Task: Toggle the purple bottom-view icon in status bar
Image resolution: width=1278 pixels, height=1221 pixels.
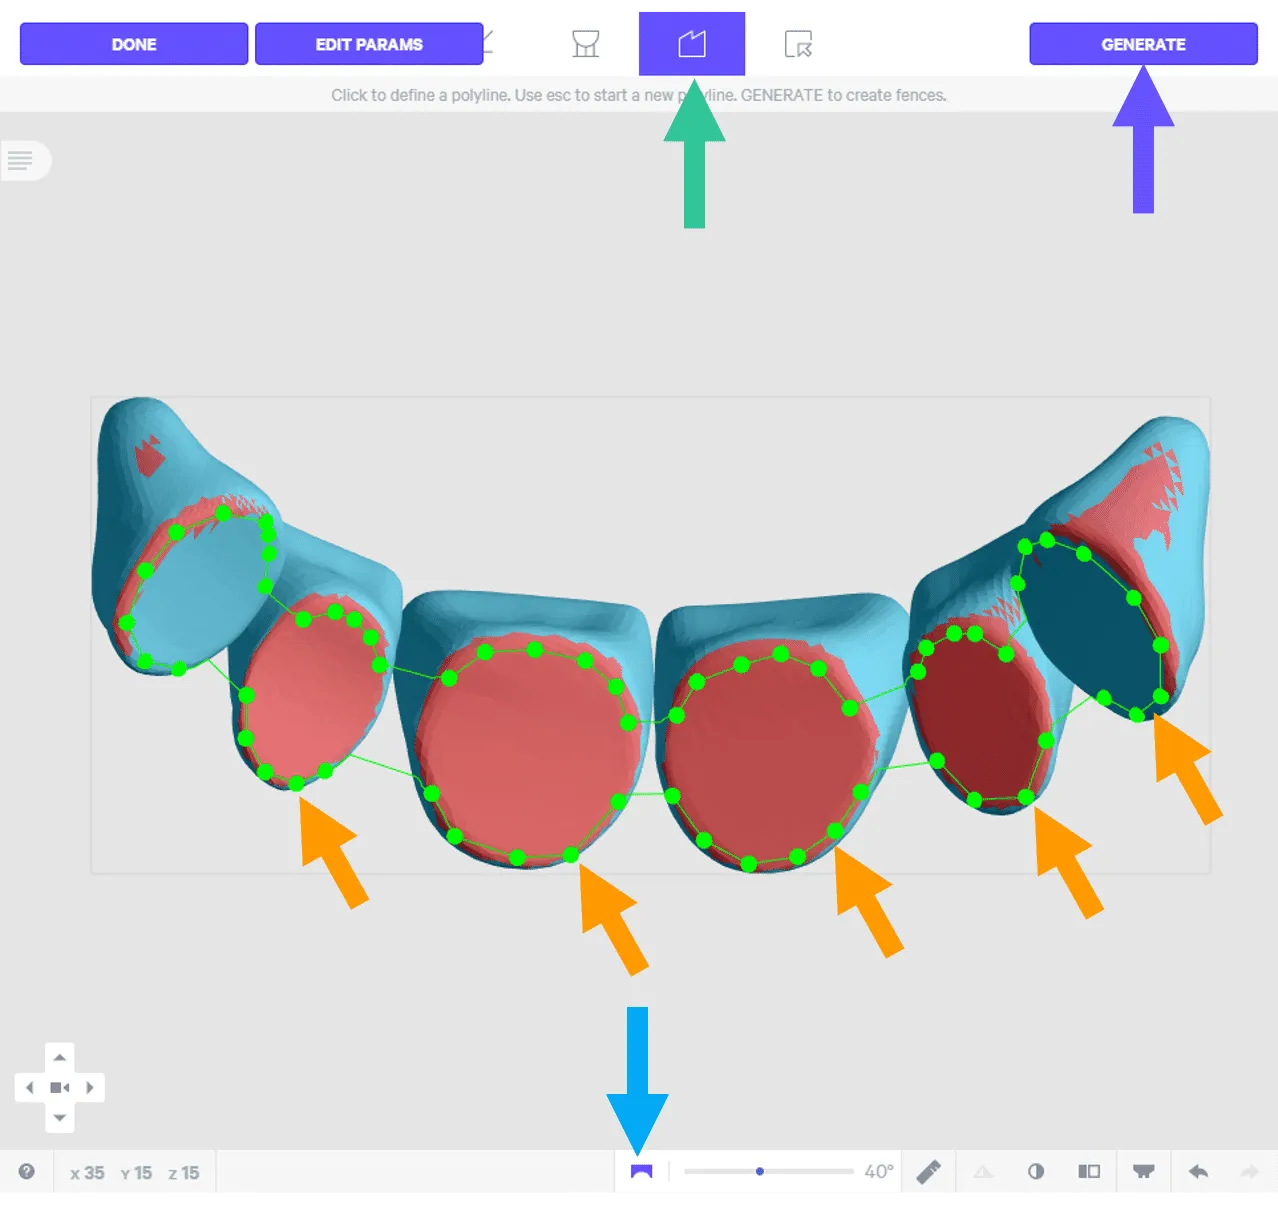Action: point(642,1172)
